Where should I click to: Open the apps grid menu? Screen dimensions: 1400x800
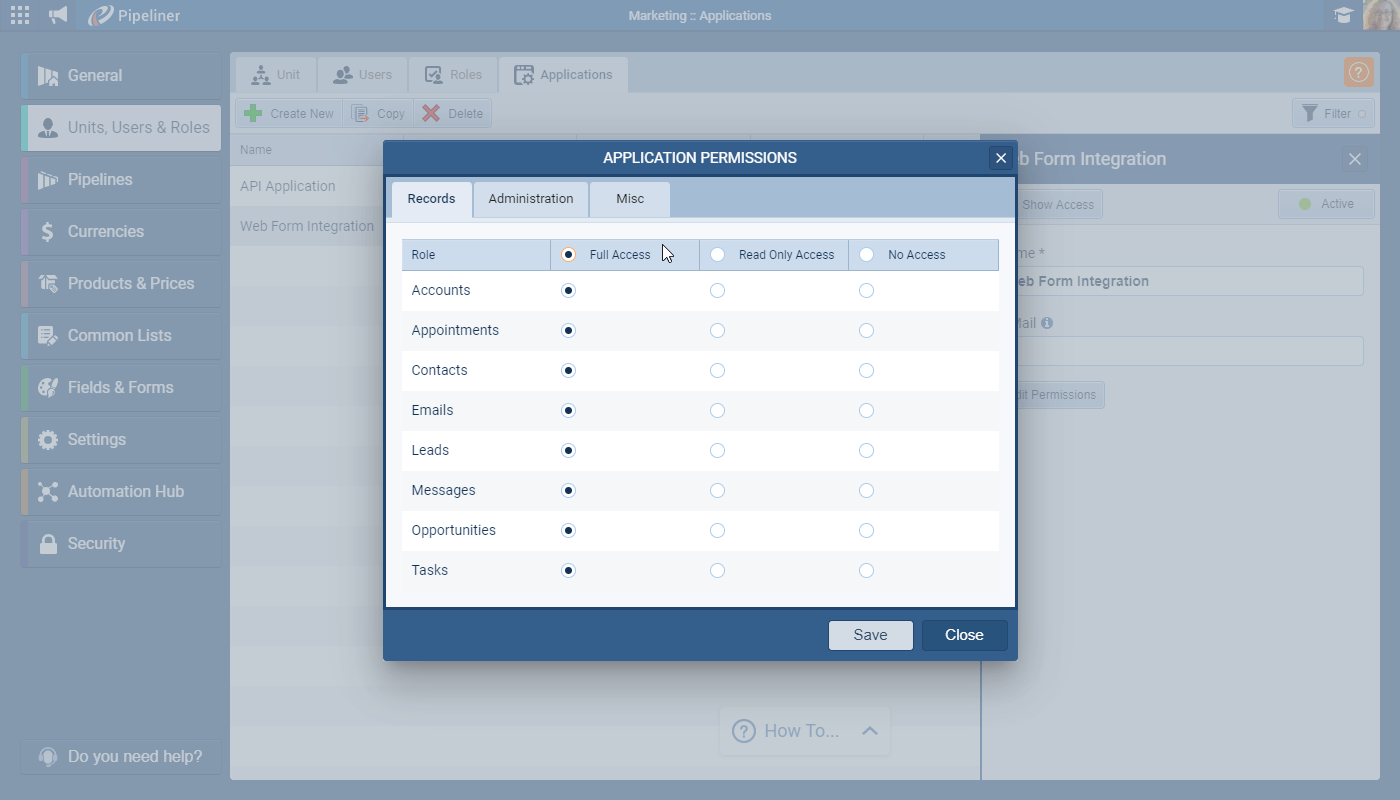[x=19, y=15]
